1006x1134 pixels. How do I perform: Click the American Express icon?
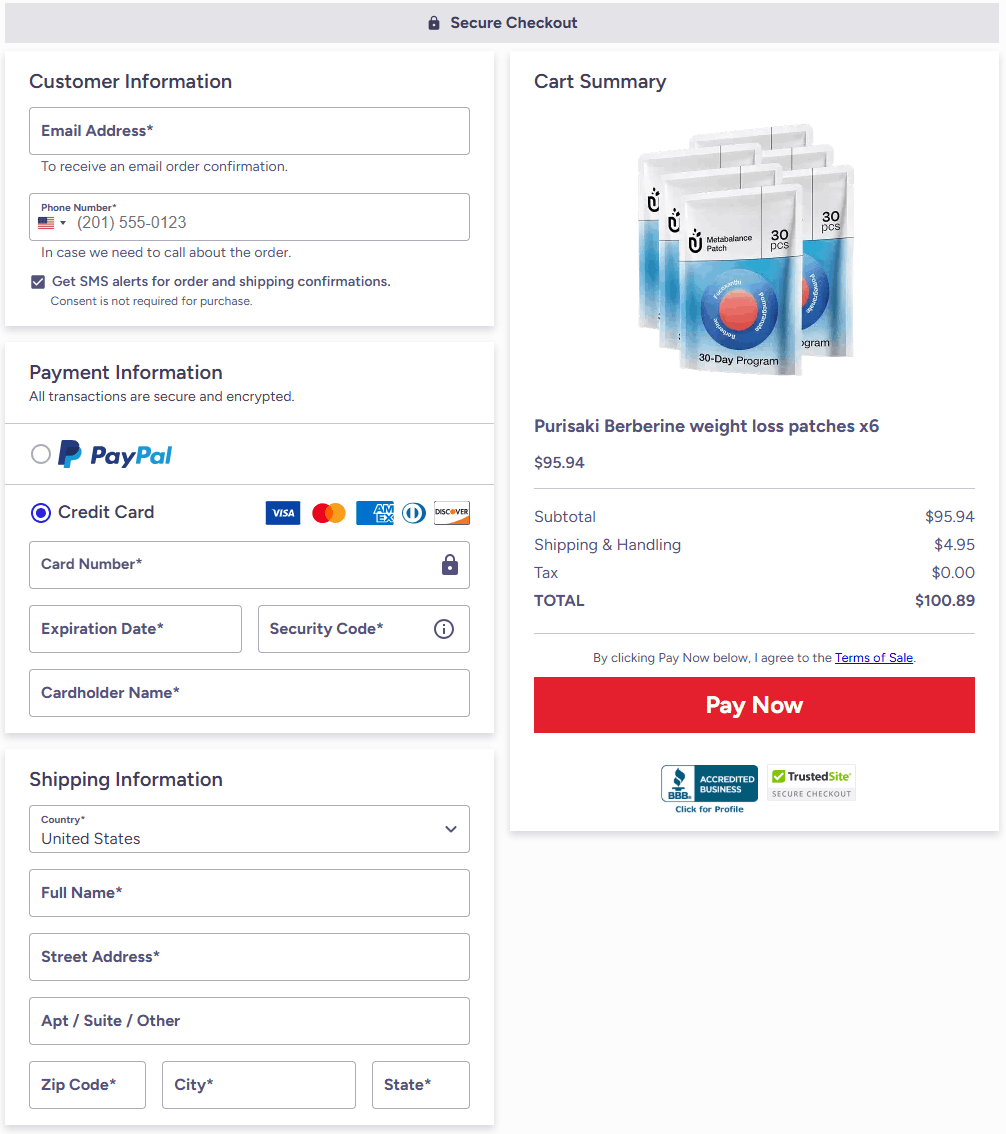pos(375,513)
